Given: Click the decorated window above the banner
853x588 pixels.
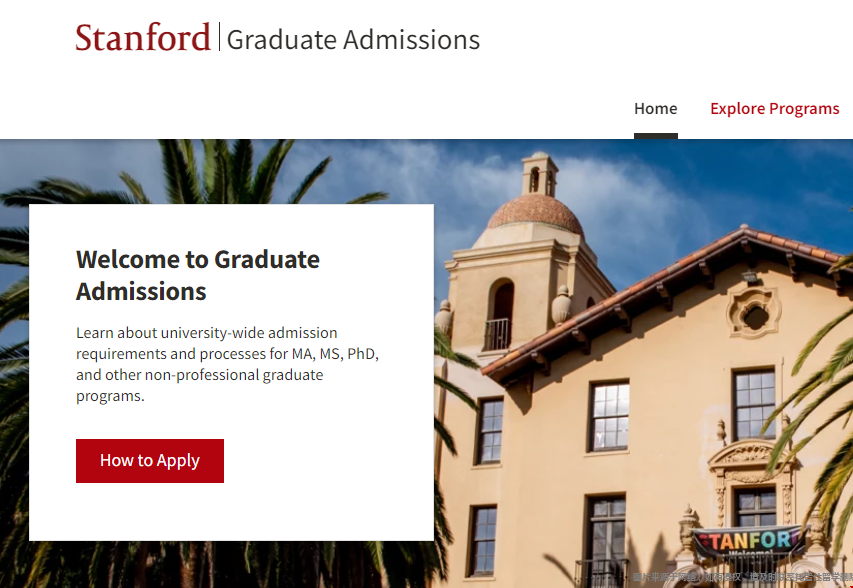Looking at the screenshot, I should pos(754,503).
